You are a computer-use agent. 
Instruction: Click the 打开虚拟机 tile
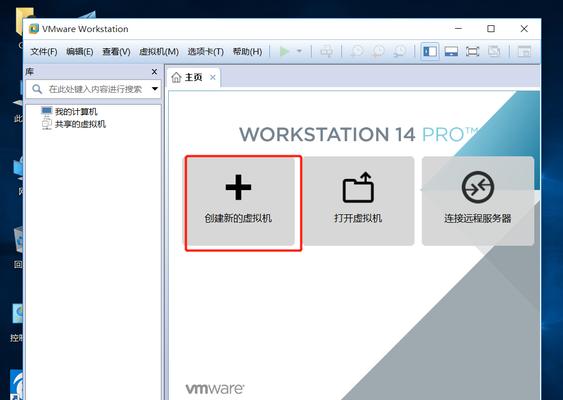(358, 201)
